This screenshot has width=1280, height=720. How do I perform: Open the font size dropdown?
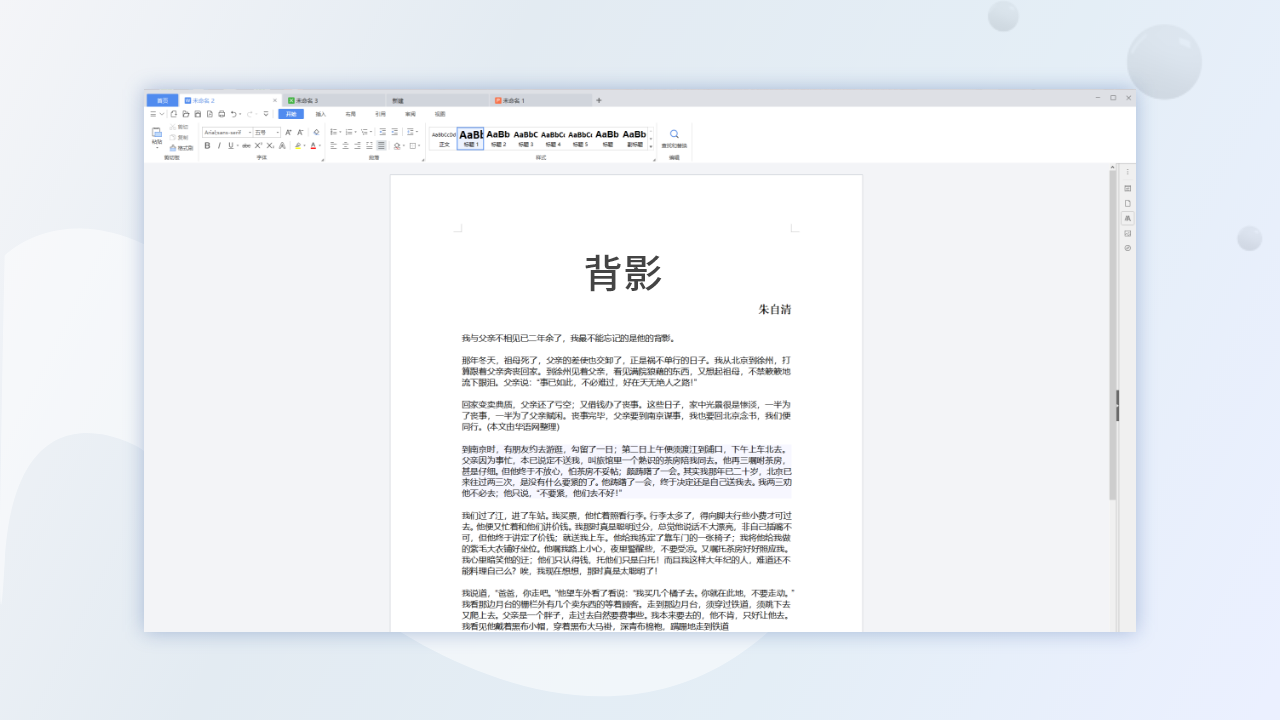point(277,132)
